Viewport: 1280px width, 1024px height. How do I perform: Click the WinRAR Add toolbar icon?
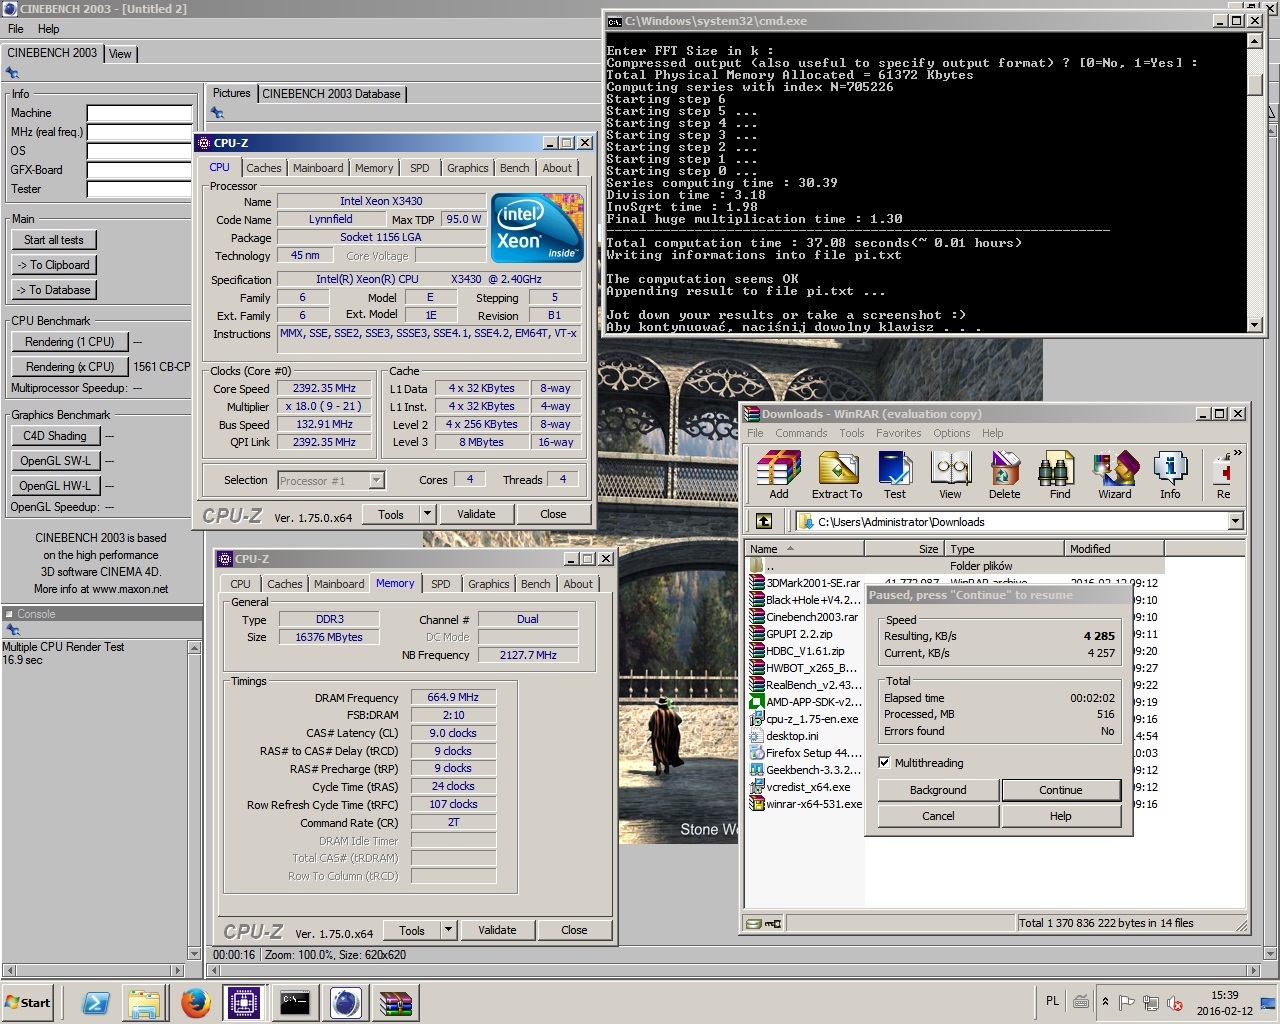778,476
